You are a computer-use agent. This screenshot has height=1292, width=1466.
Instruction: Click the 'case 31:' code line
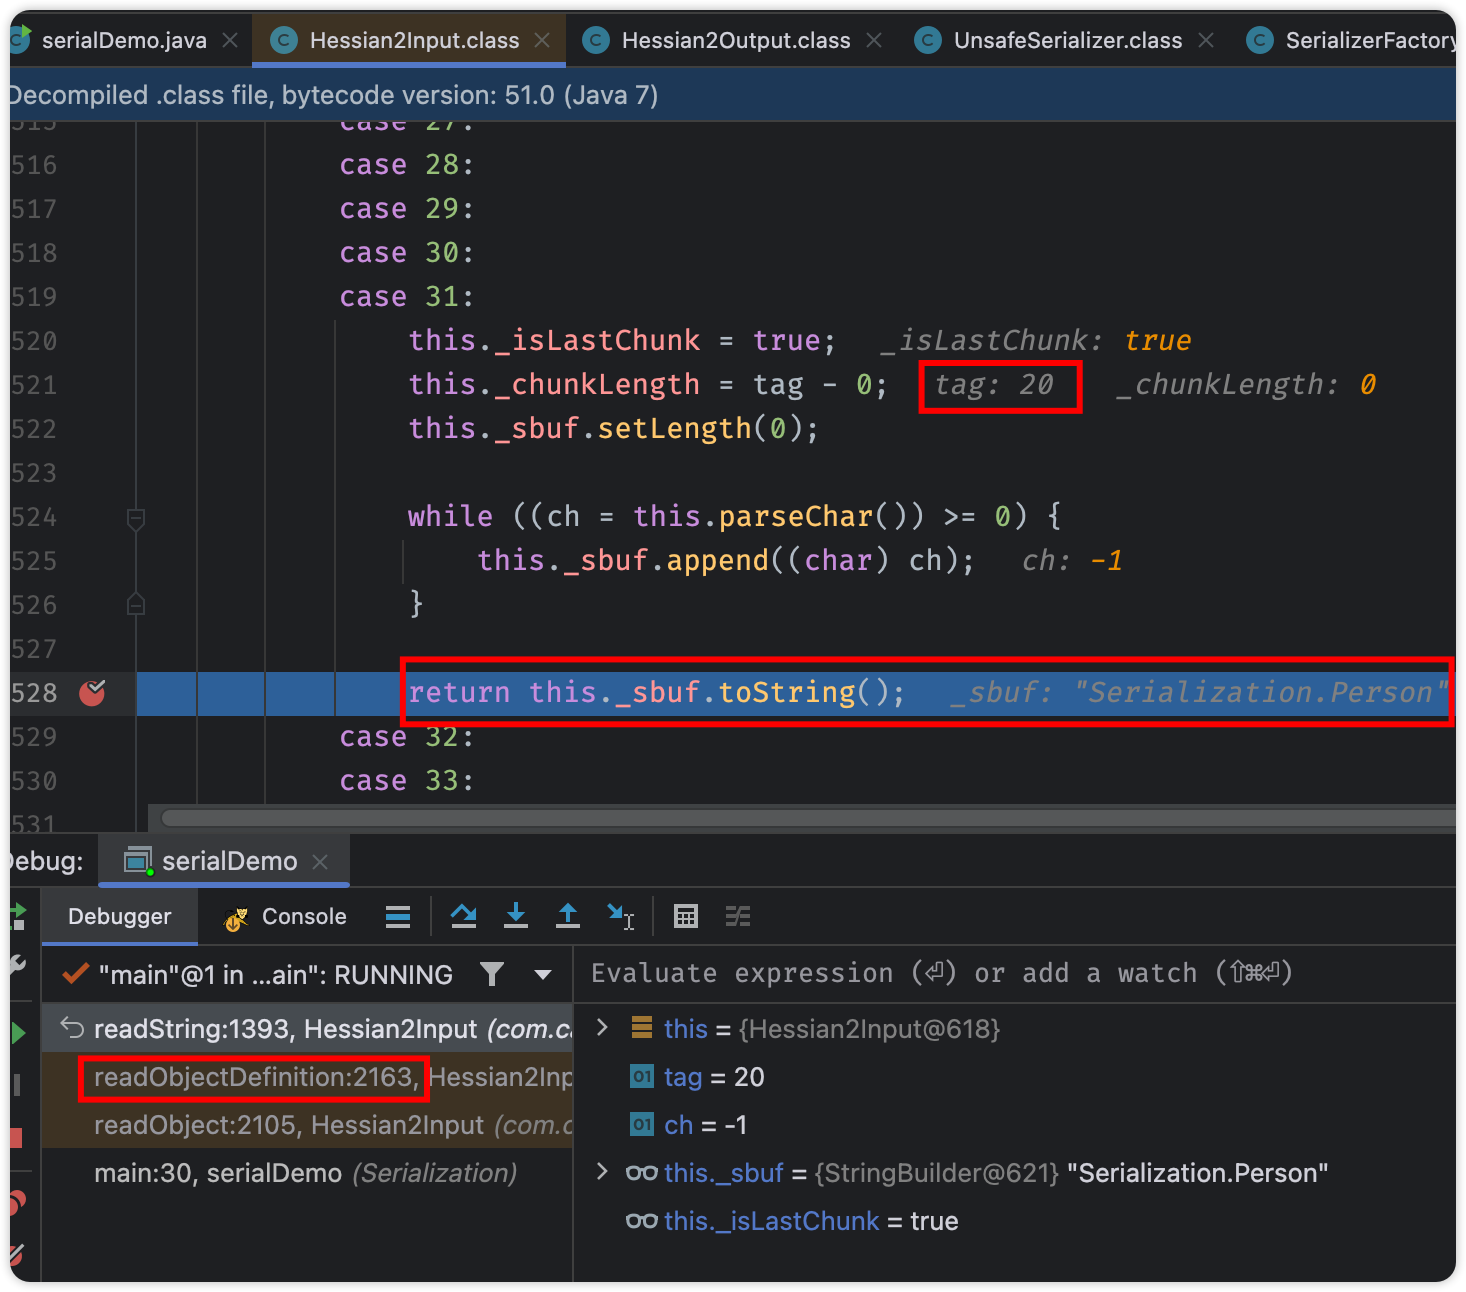[406, 296]
